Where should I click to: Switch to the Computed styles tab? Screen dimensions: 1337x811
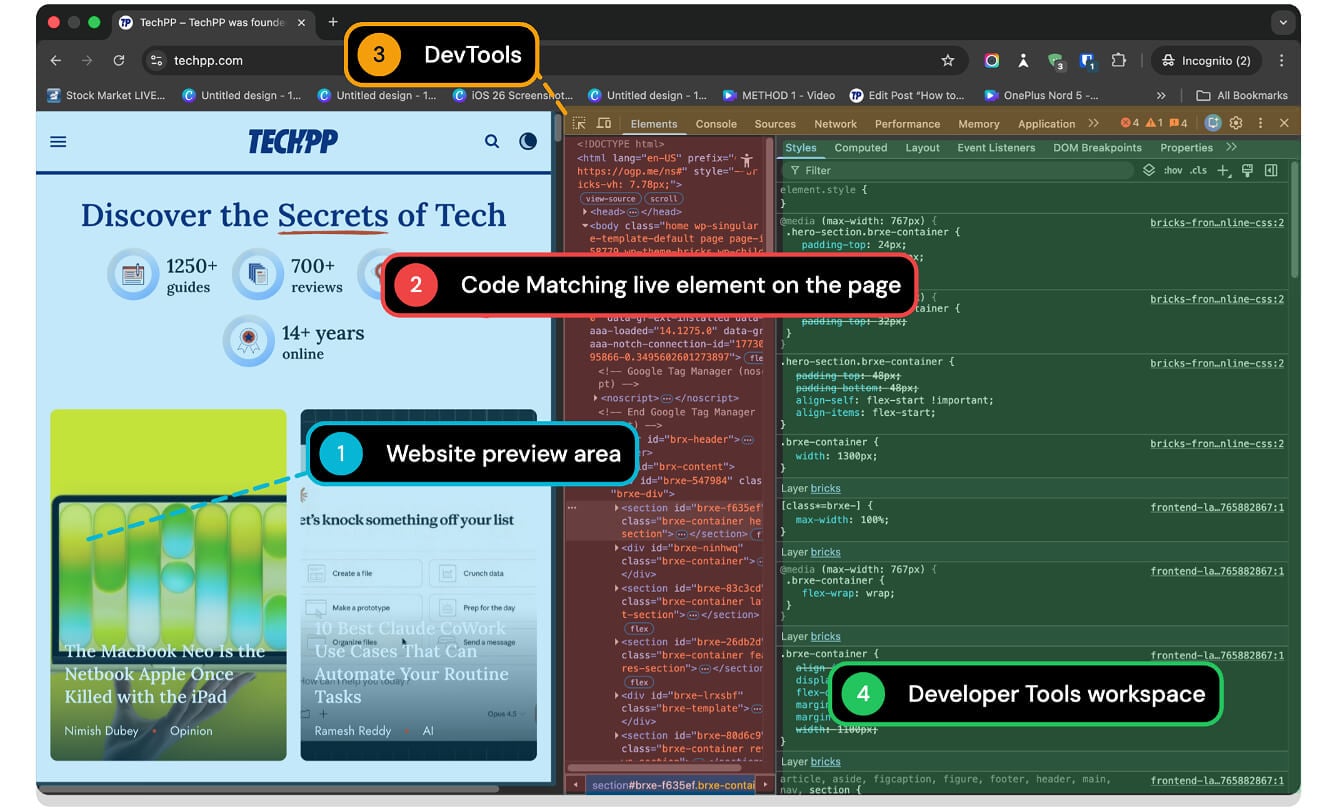861,147
